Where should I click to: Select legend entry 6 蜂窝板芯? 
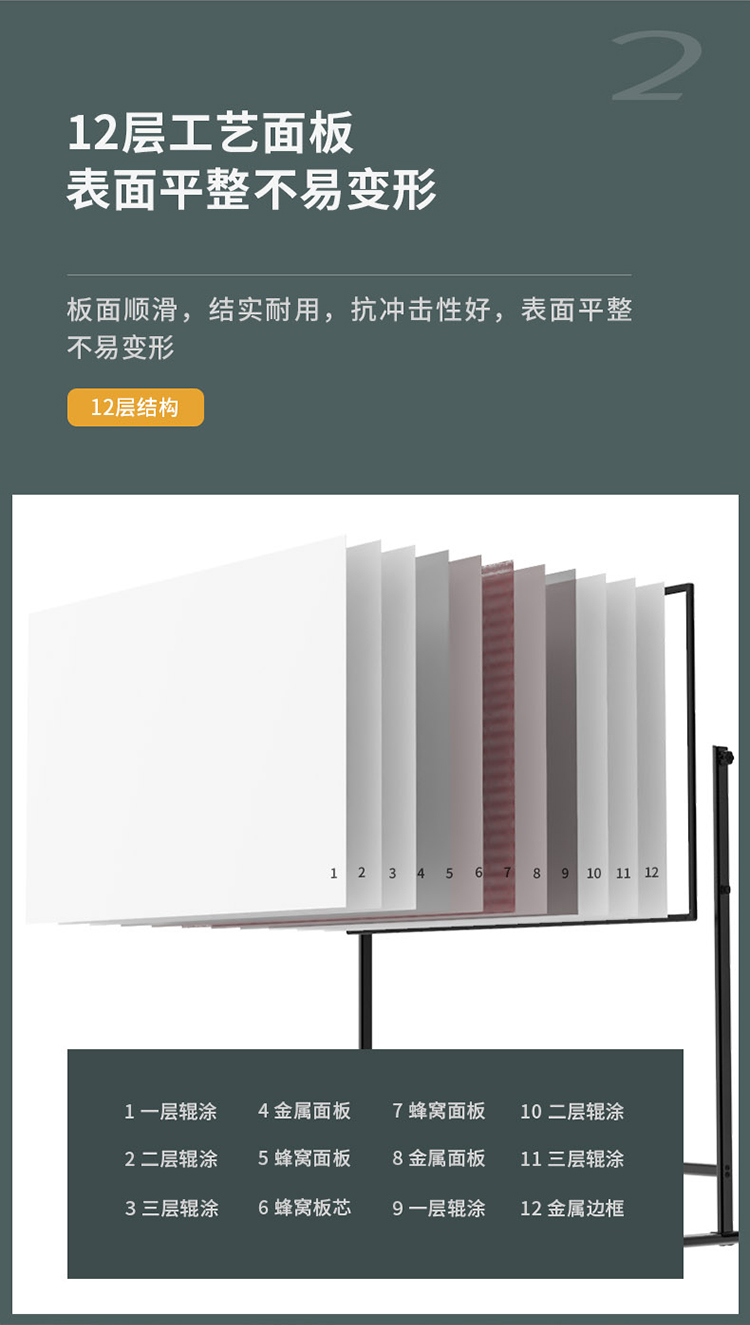tap(304, 1208)
